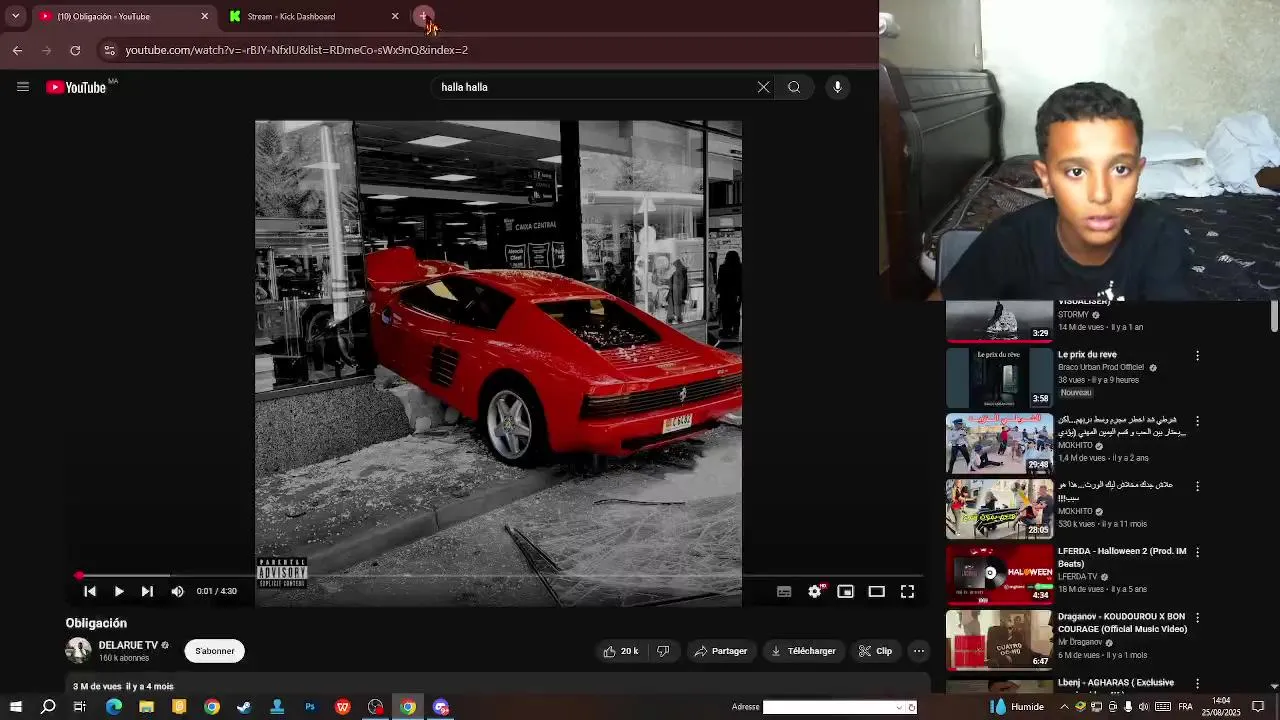Viewport: 1280px width, 720px height.
Task: Open YouTube guide hamburger menu
Action: (x=22, y=87)
